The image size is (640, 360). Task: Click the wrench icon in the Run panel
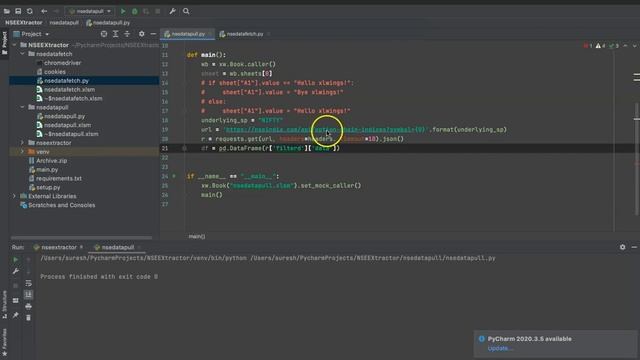pyautogui.click(x=16, y=271)
